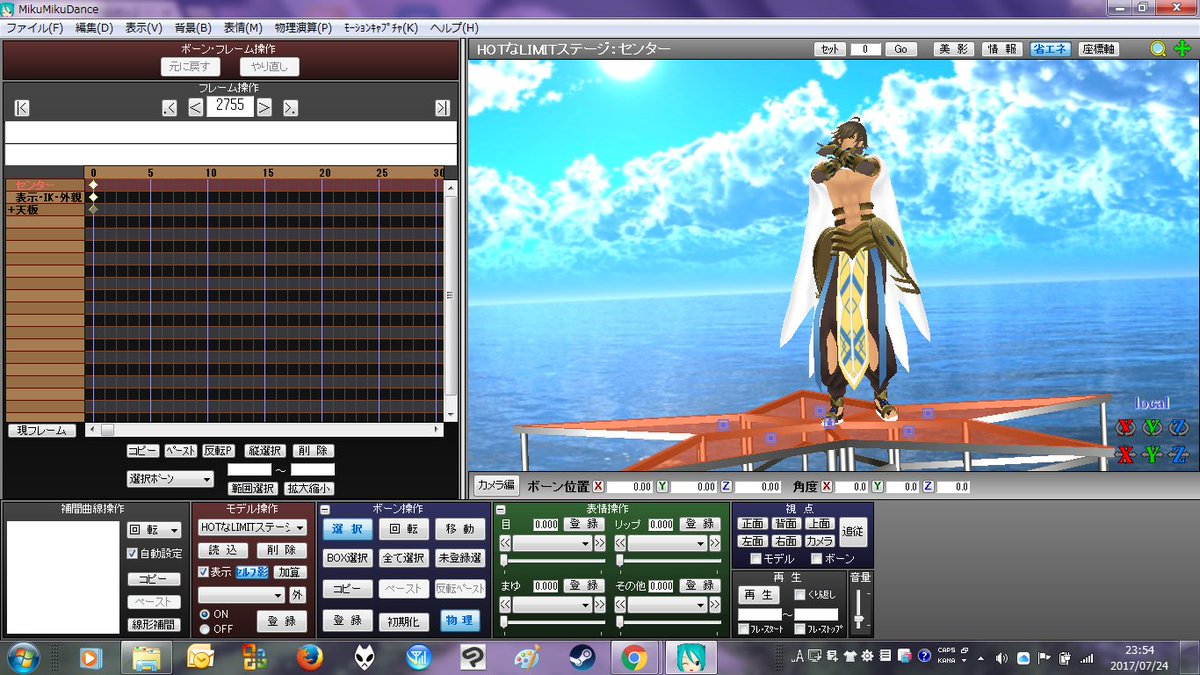Click the blue Z local rotation axis icon

tap(1179, 427)
